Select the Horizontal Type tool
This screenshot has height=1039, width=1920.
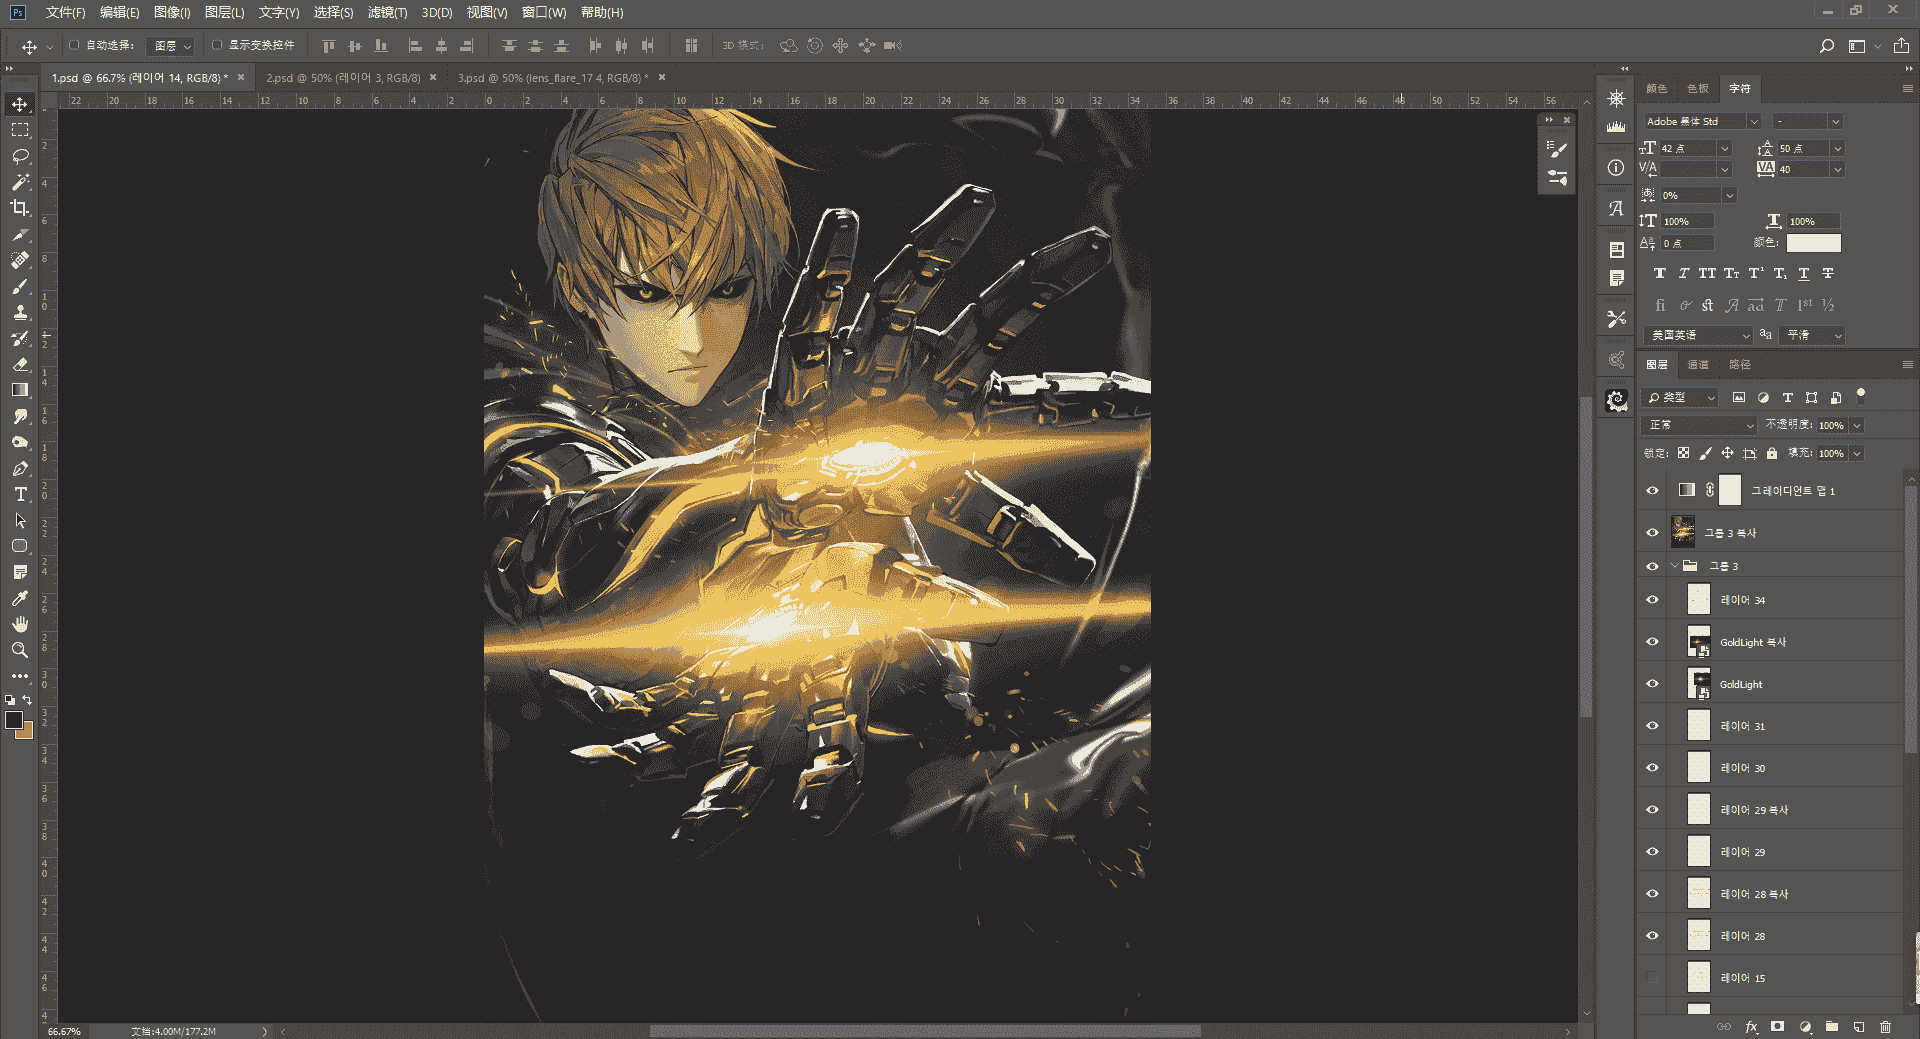tap(20, 494)
